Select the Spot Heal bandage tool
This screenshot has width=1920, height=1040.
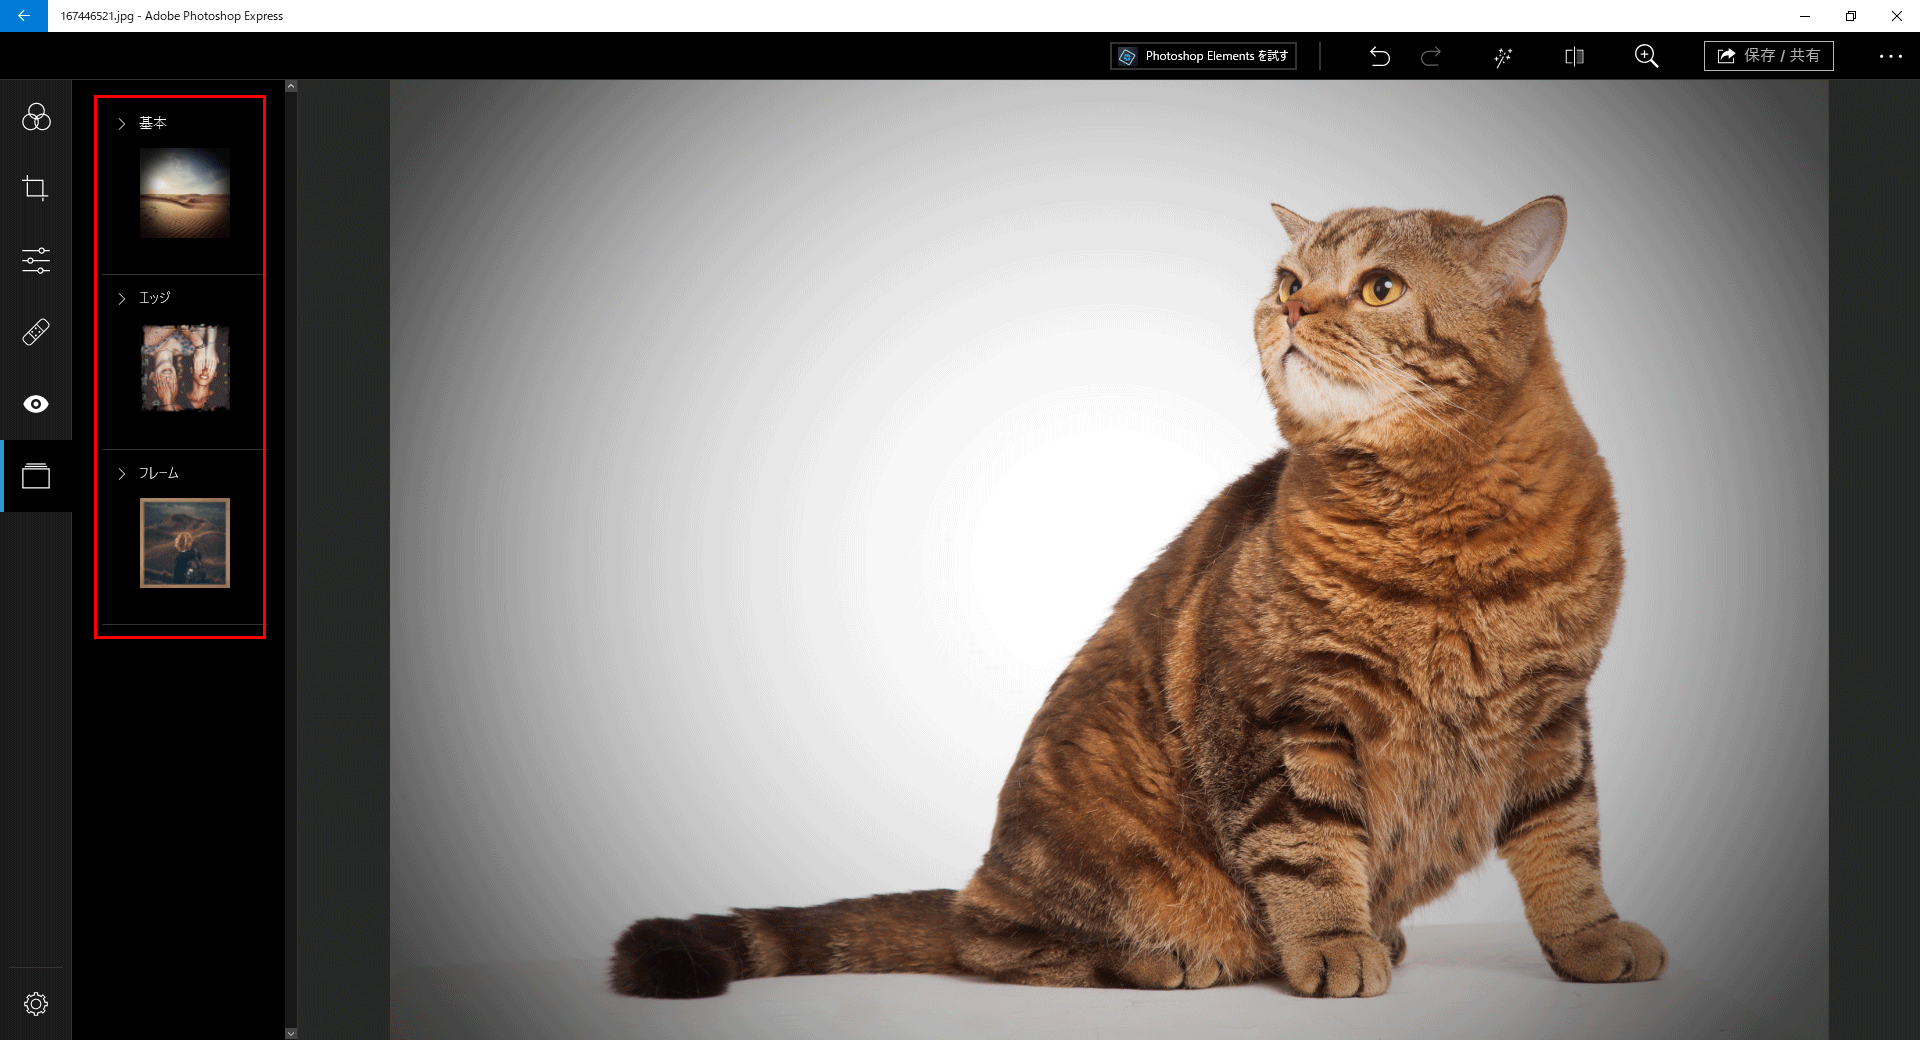pos(36,332)
